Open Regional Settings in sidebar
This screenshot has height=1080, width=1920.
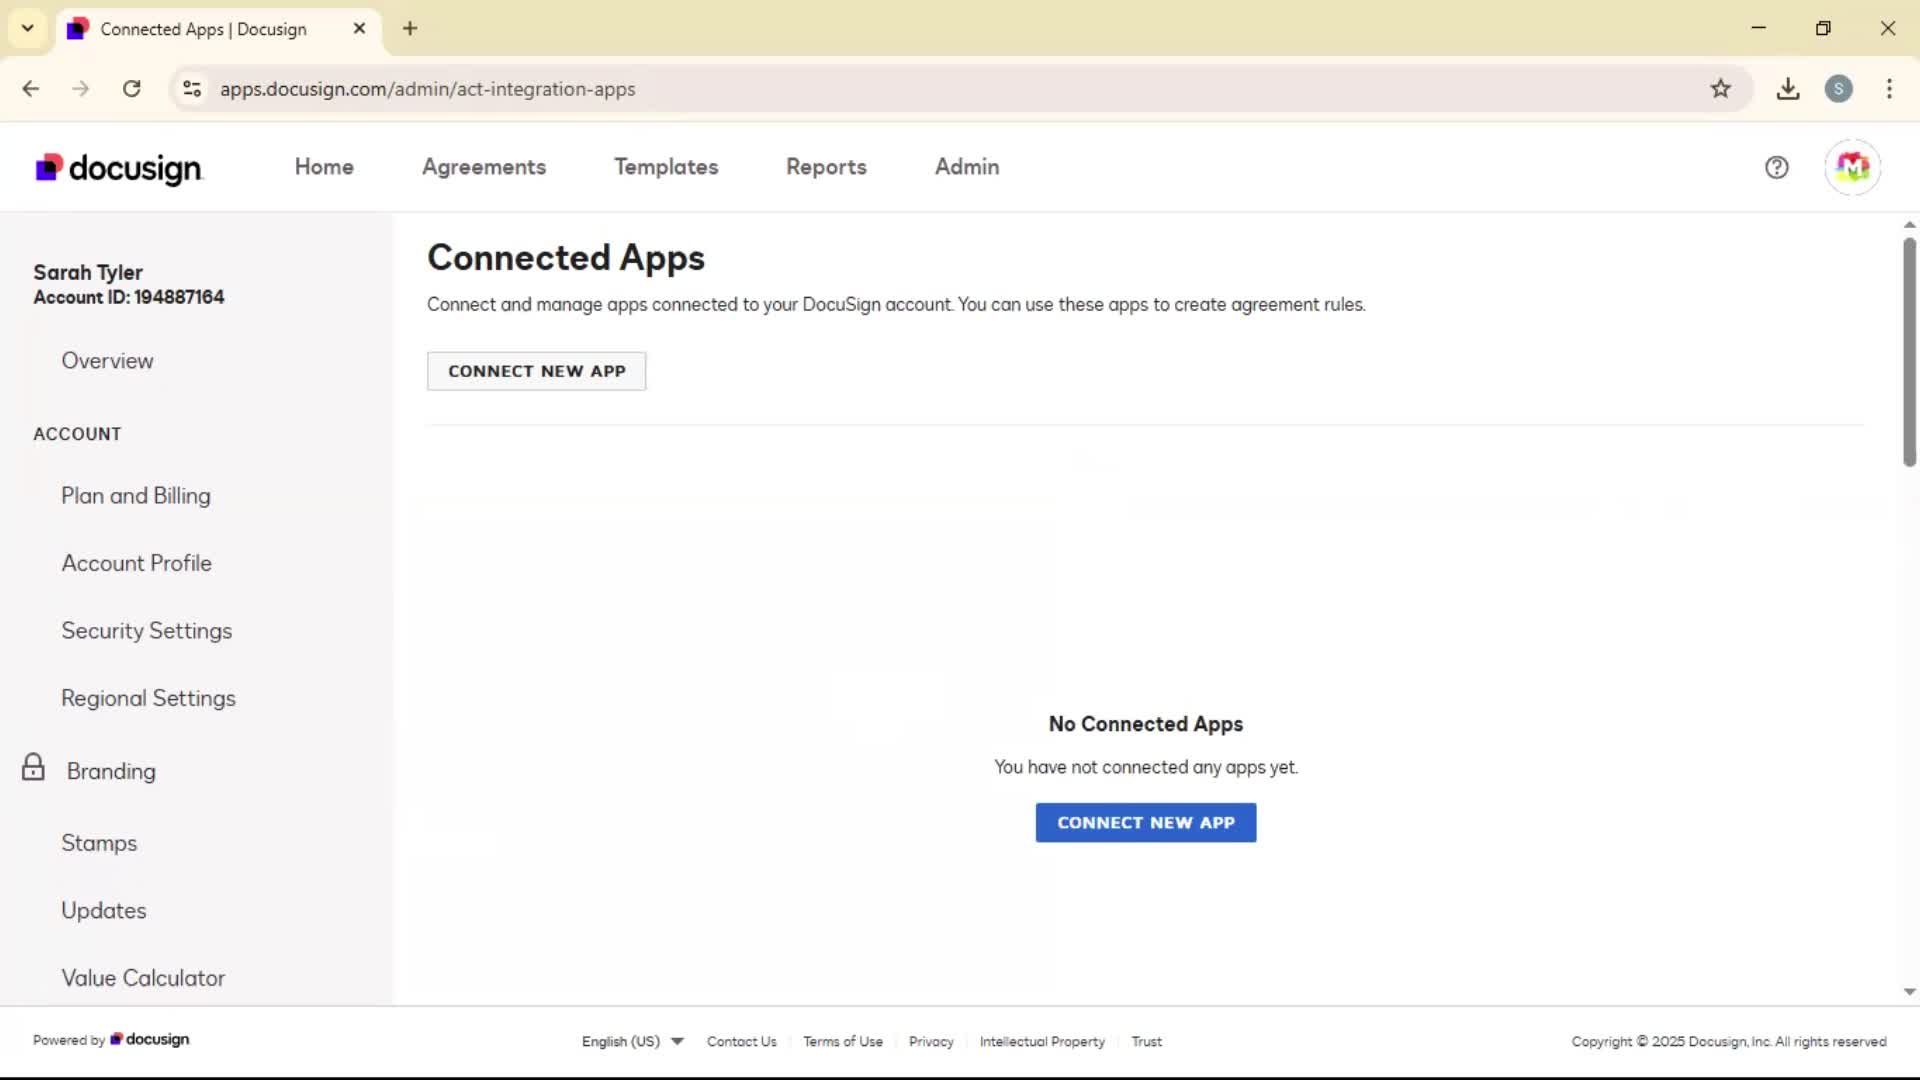(x=148, y=698)
